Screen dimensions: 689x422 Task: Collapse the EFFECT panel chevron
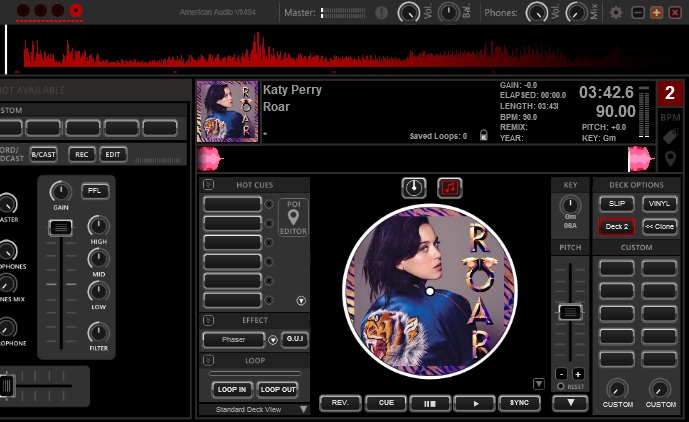coord(209,320)
